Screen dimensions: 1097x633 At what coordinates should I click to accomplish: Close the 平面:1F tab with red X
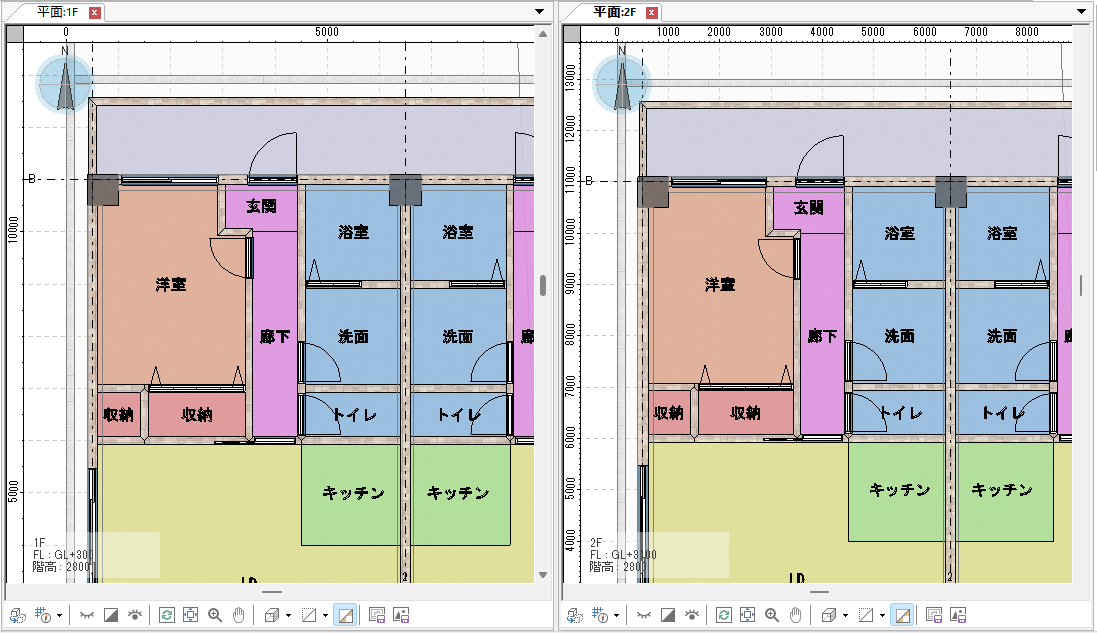pyautogui.click(x=95, y=13)
